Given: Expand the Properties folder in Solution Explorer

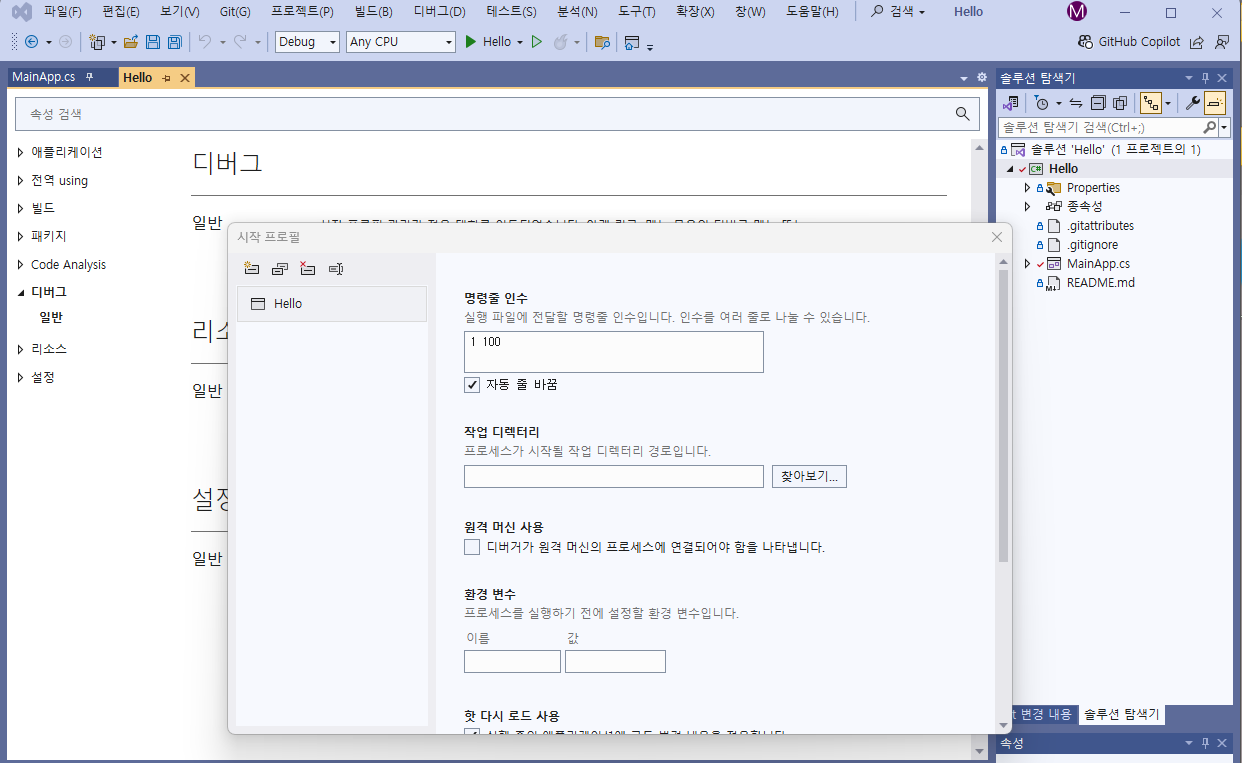Looking at the screenshot, I should click(1027, 188).
